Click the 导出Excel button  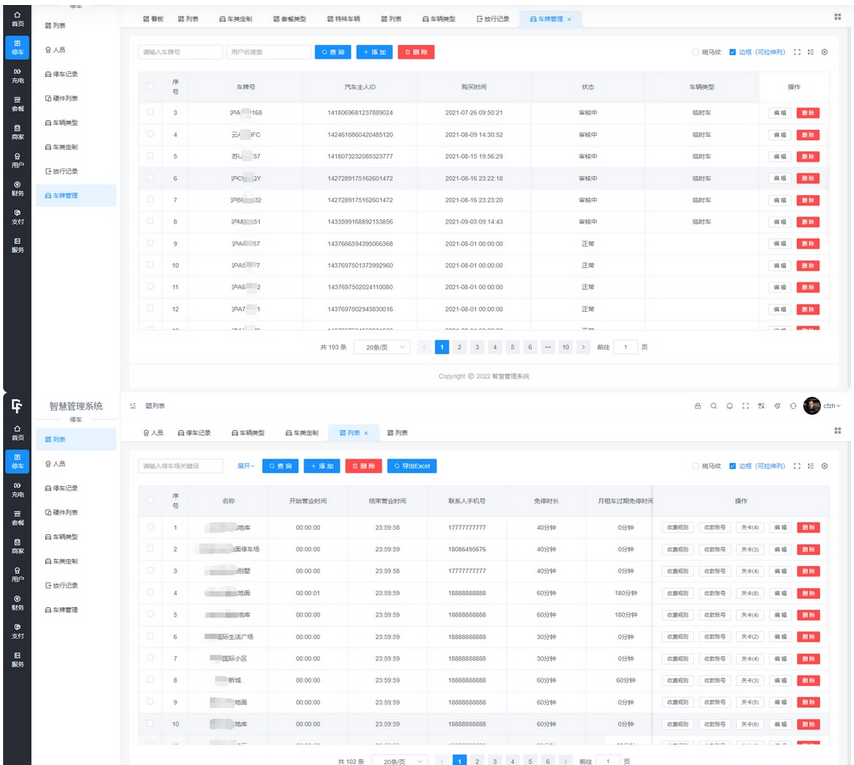(412, 466)
